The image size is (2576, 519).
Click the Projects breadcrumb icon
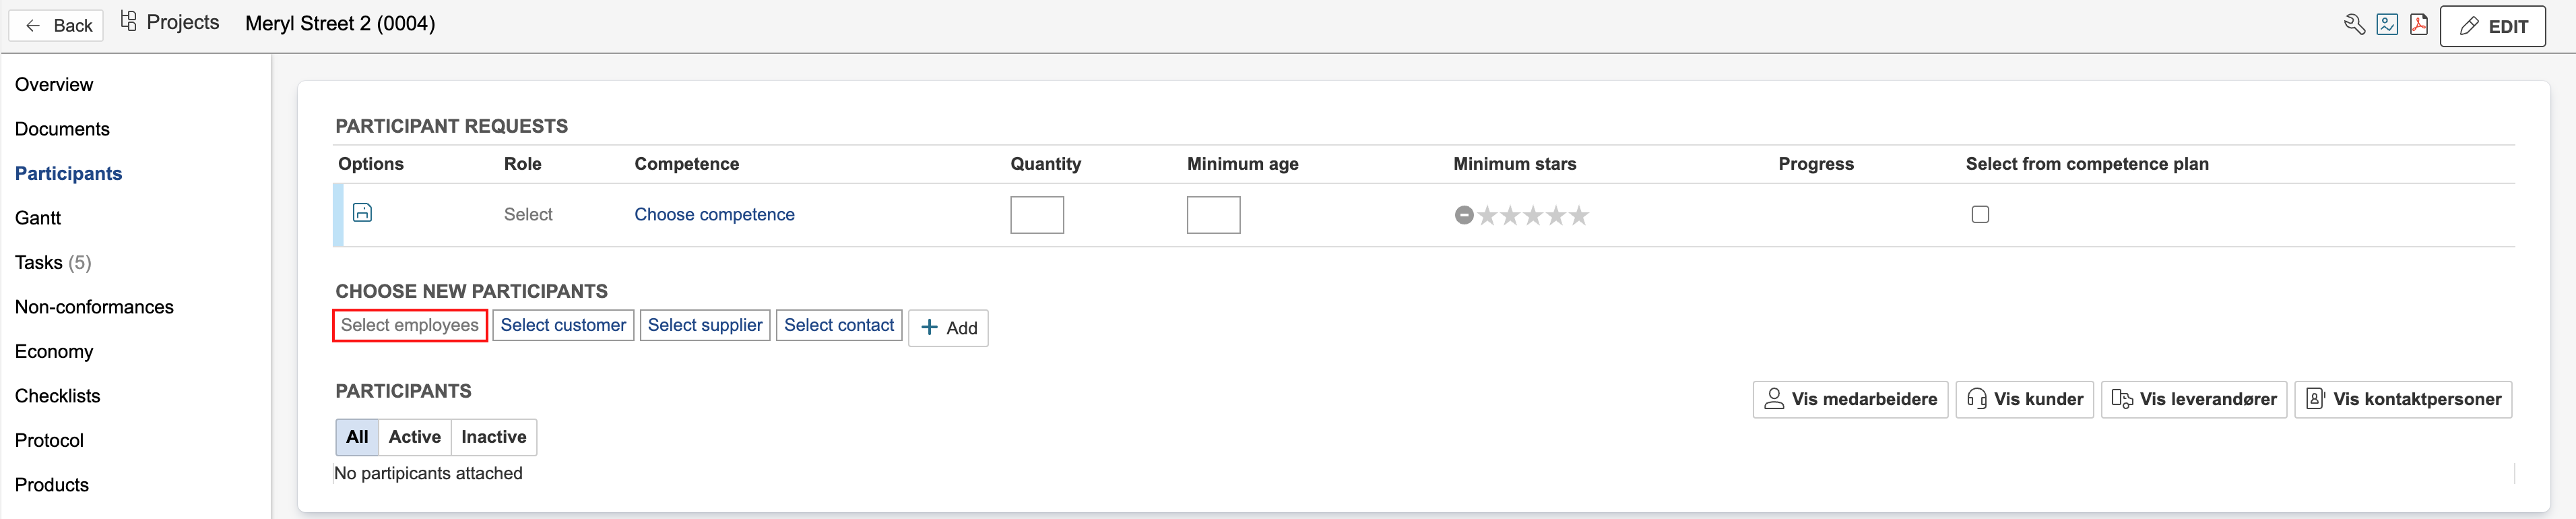tap(129, 22)
